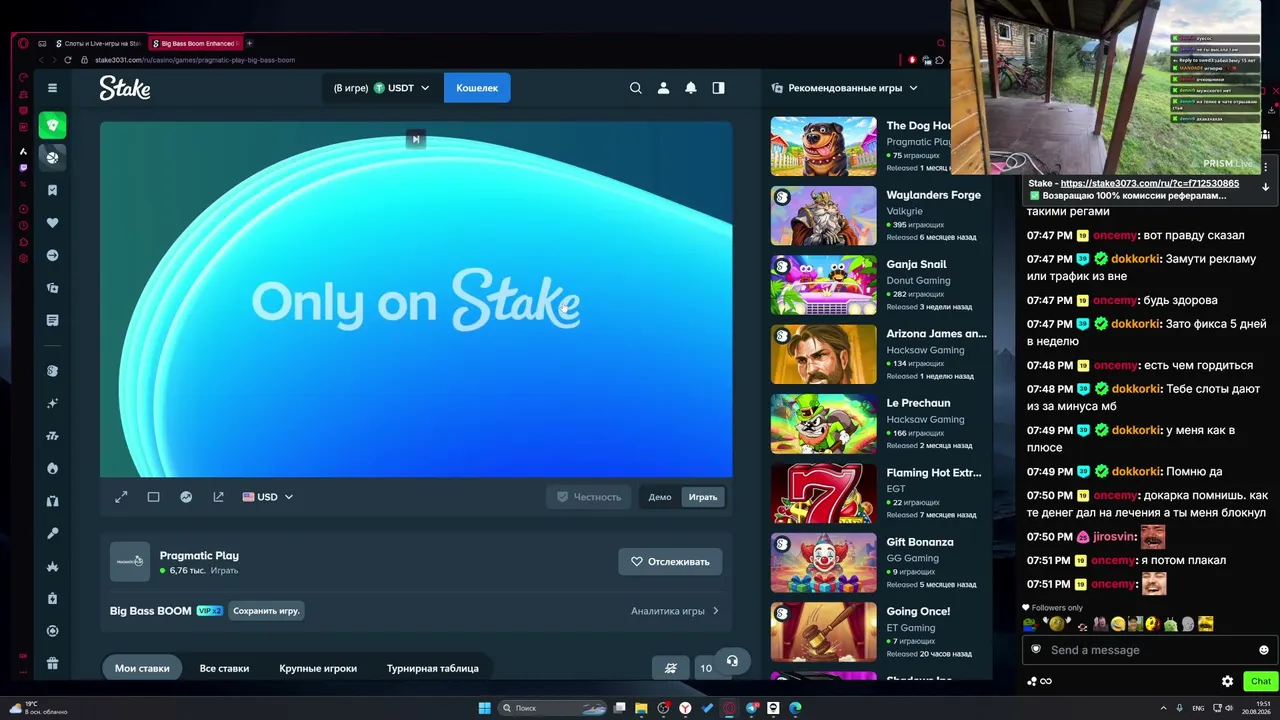Toggle the hide-bets icon near bets tabs
This screenshot has width=1280, height=720.
[670, 668]
